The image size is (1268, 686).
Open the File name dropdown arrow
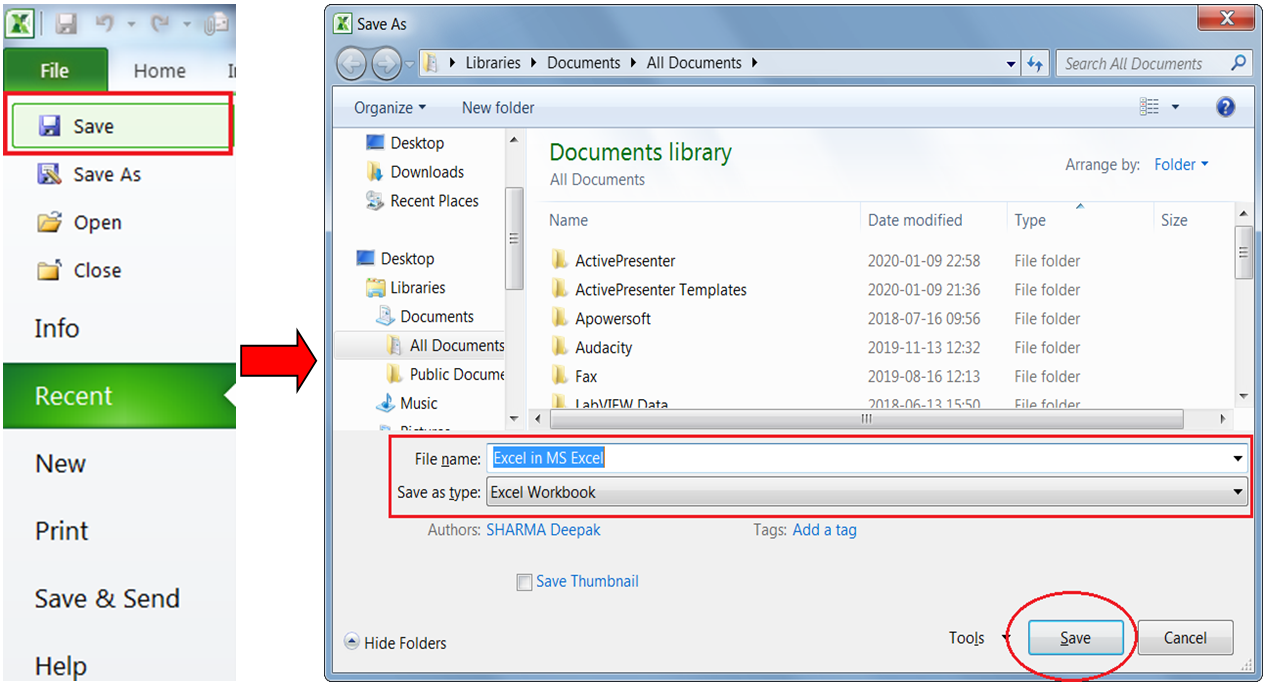[1239, 458]
